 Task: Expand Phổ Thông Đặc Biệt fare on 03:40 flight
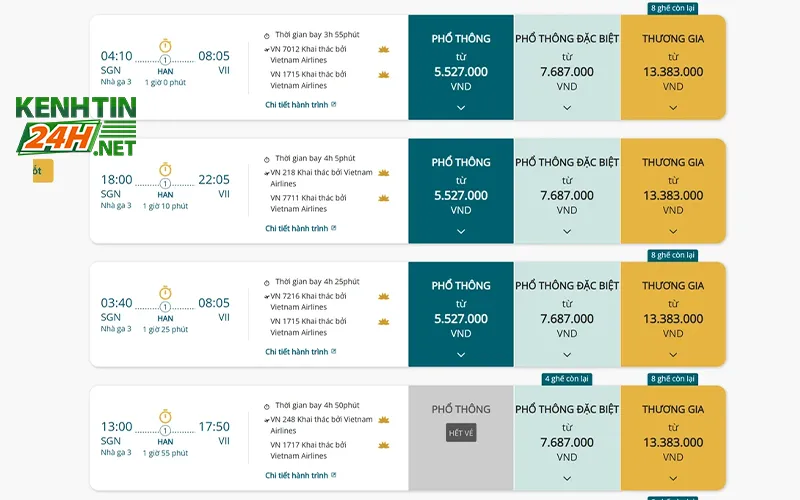click(567, 354)
